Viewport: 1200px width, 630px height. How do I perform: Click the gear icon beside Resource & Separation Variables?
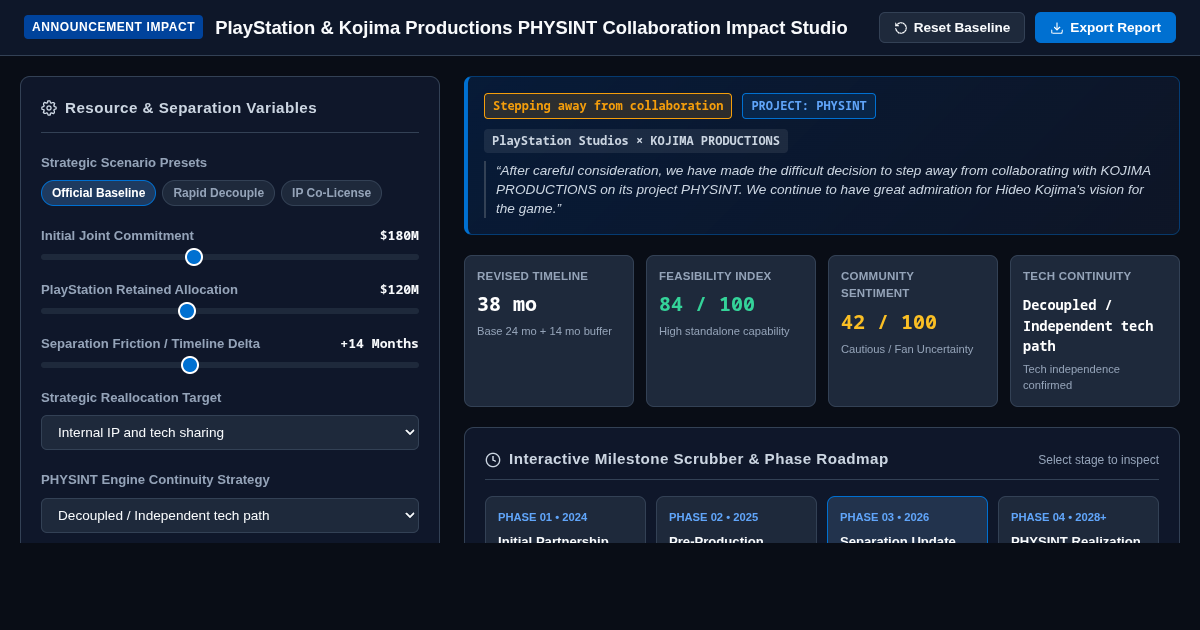[x=49, y=108]
